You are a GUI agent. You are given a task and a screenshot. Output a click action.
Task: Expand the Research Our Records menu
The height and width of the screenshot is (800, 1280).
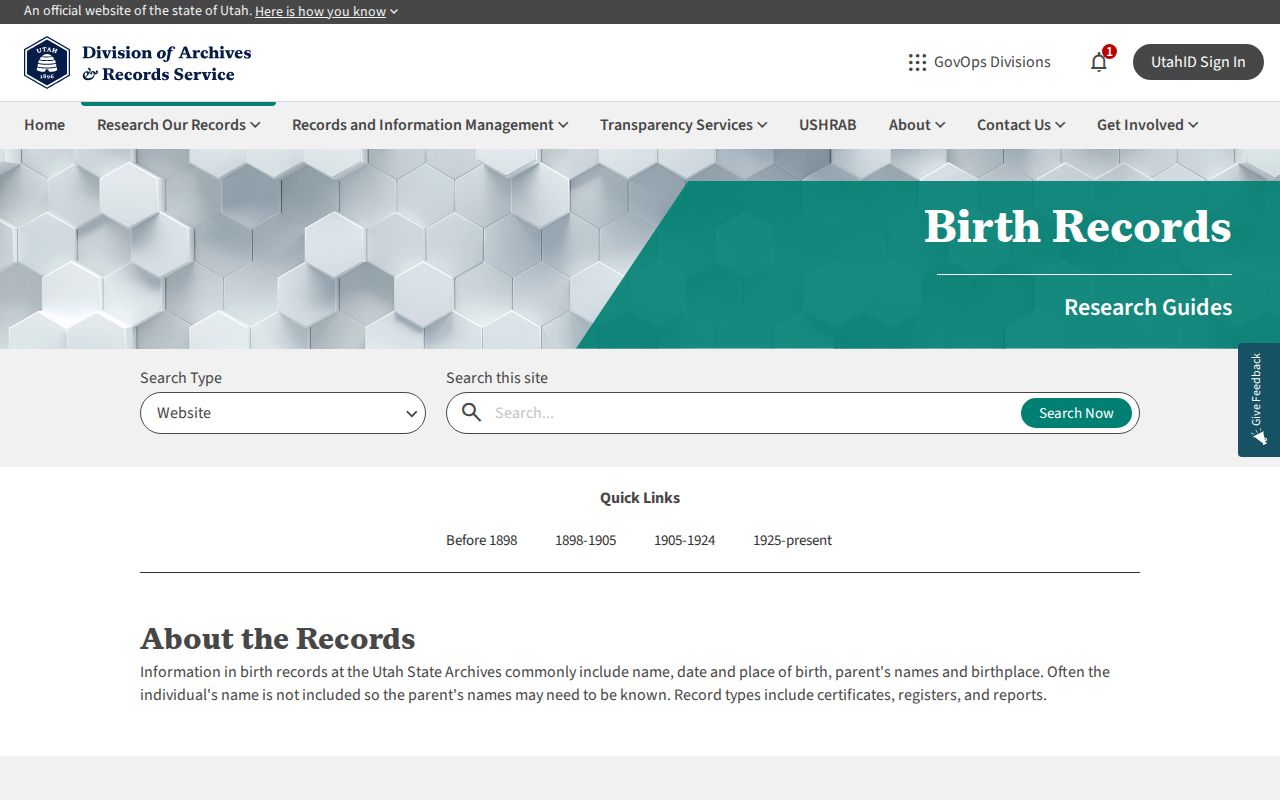(178, 125)
